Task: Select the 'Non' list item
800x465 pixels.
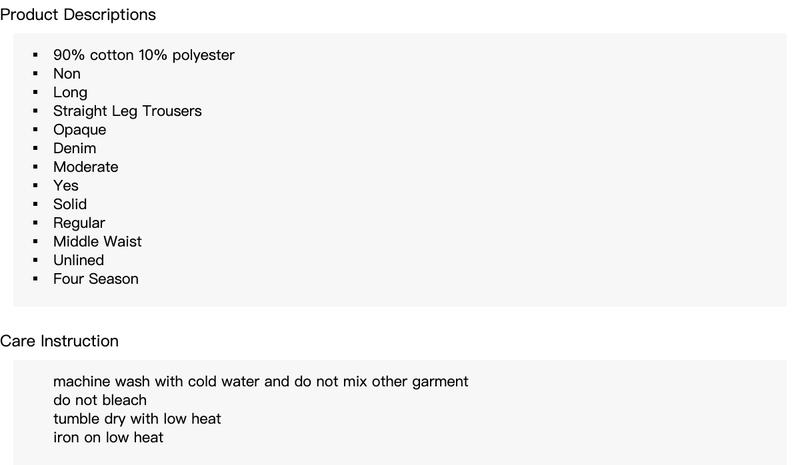Action: tap(67, 74)
